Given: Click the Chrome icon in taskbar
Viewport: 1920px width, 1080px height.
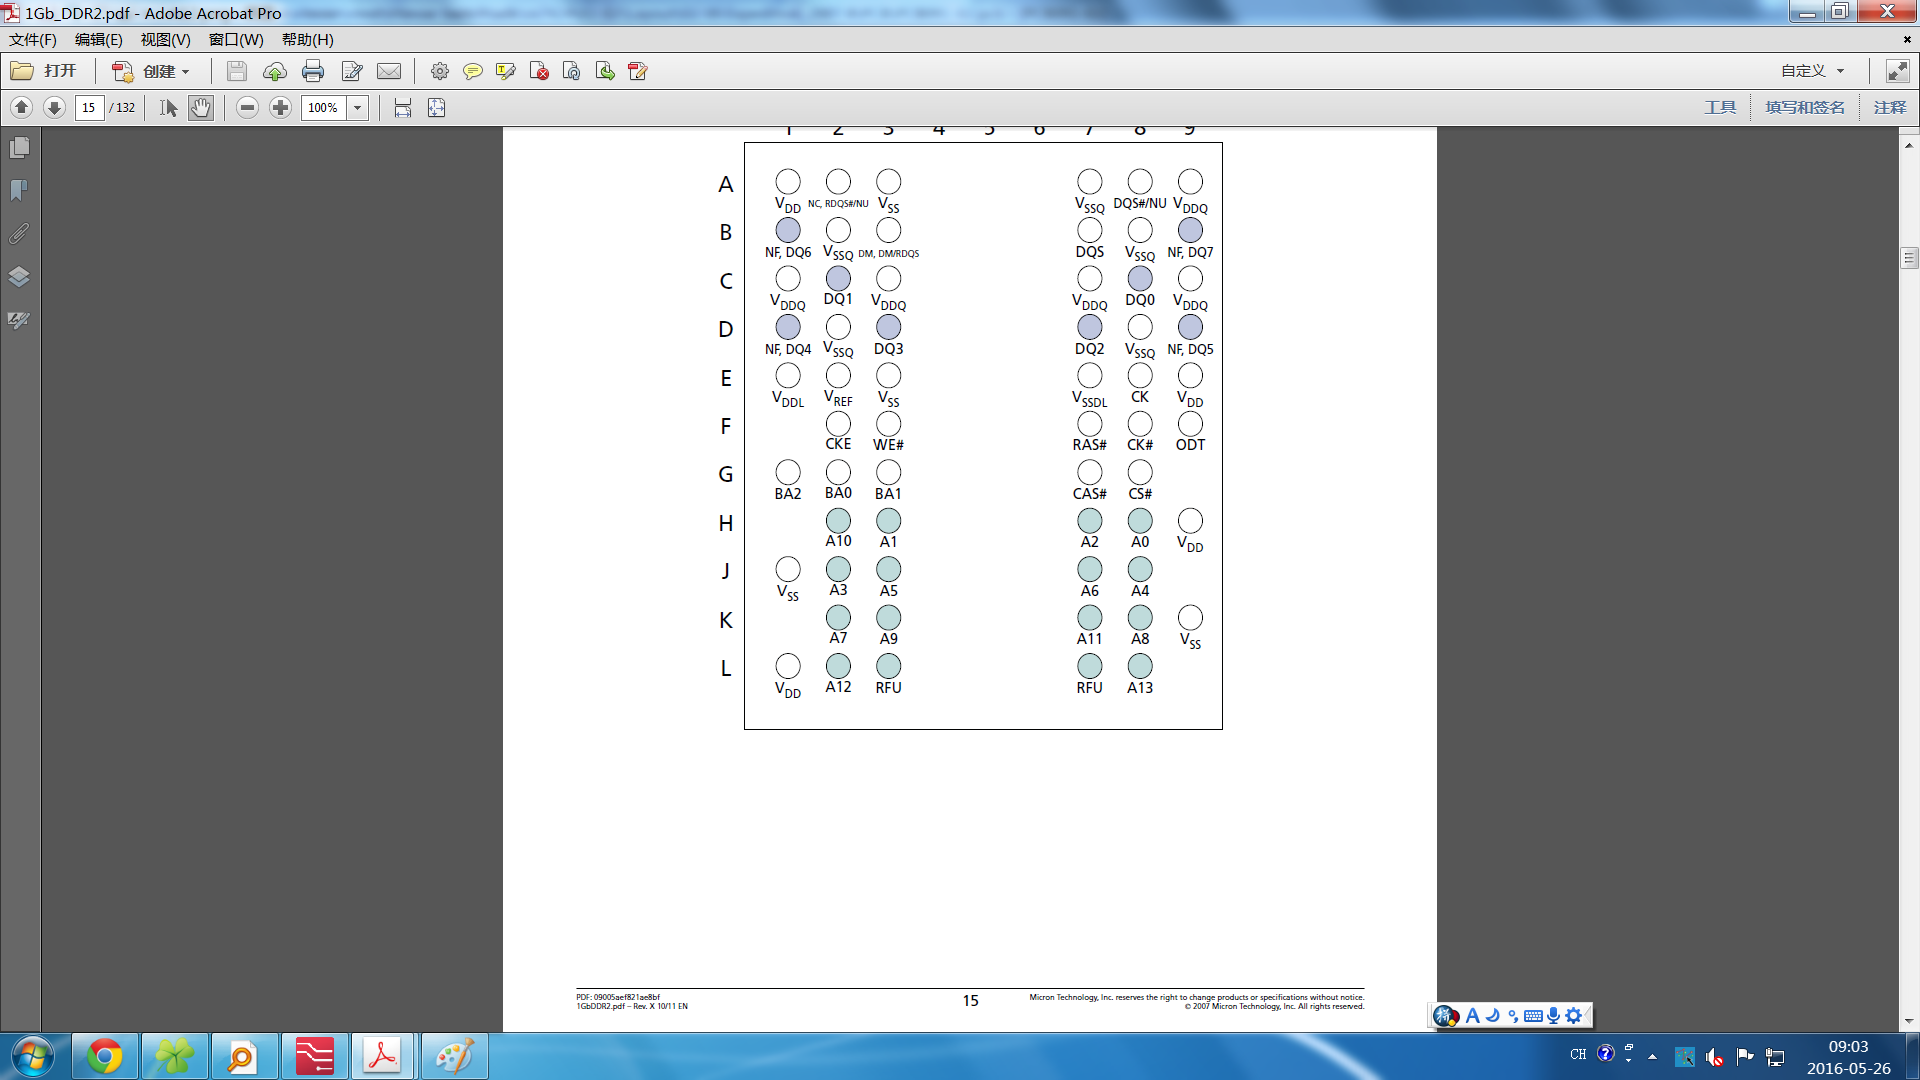Looking at the screenshot, I should coord(104,1056).
